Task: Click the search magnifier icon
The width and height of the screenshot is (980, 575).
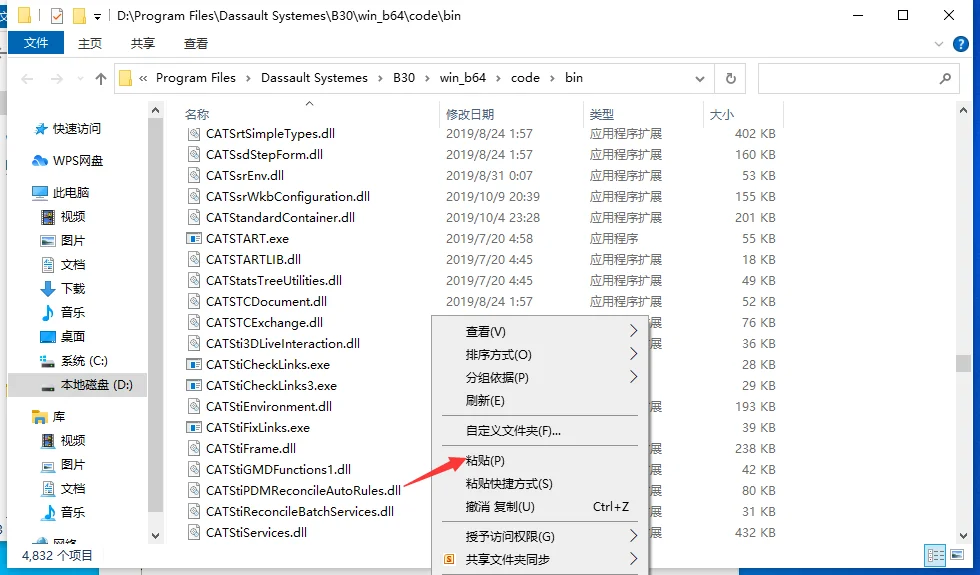Action: (x=945, y=78)
